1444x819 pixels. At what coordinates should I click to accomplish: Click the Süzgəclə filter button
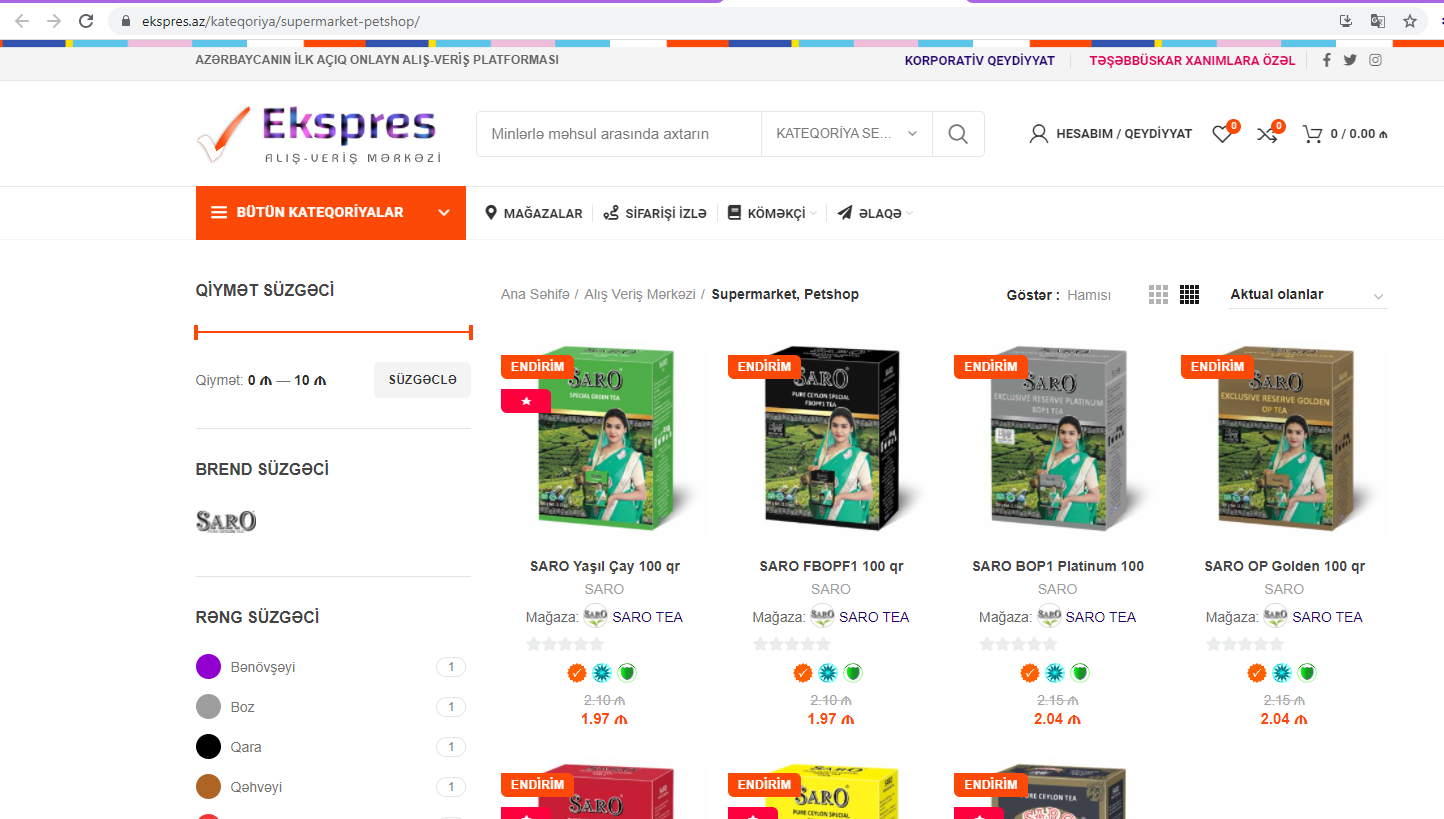point(422,380)
